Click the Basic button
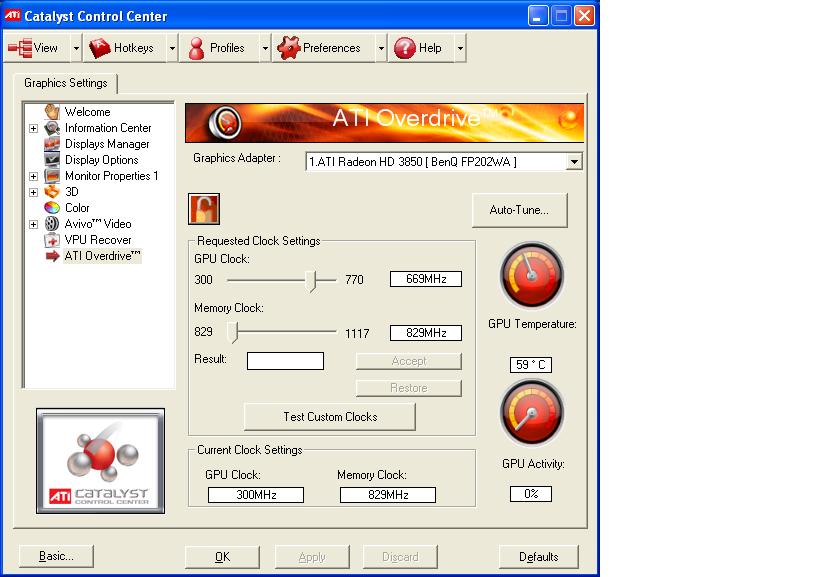The image size is (840, 577). (x=56, y=556)
